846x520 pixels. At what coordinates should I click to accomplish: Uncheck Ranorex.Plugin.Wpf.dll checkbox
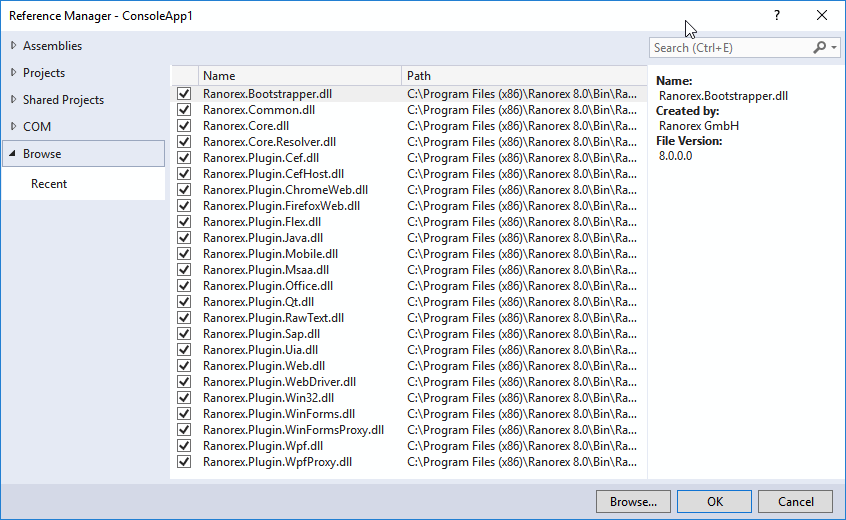[184, 446]
